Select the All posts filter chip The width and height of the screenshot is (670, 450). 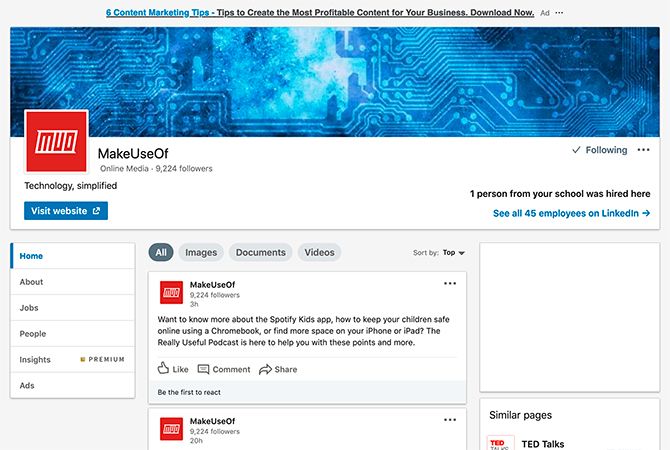pyautogui.click(x=161, y=252)
